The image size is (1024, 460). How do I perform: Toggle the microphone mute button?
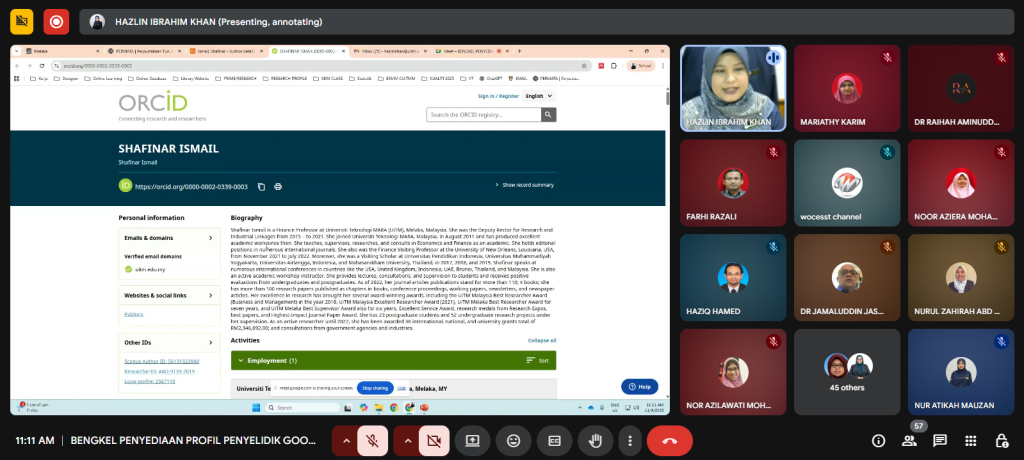372,440
